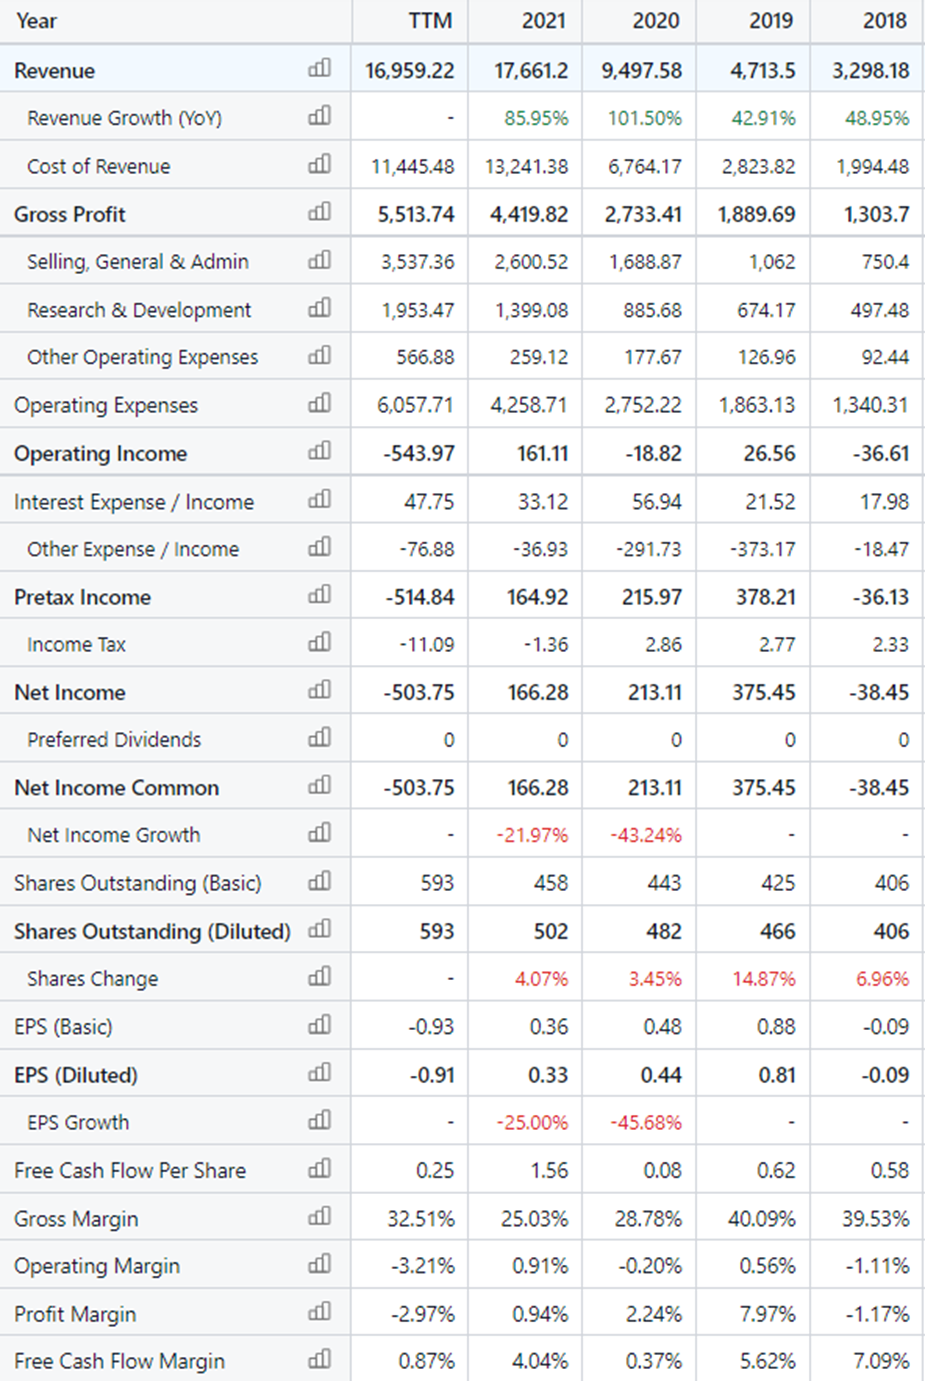Click chart icon for Operating Income
Viewport: 925px width, 1381px height.
point(319,451)
